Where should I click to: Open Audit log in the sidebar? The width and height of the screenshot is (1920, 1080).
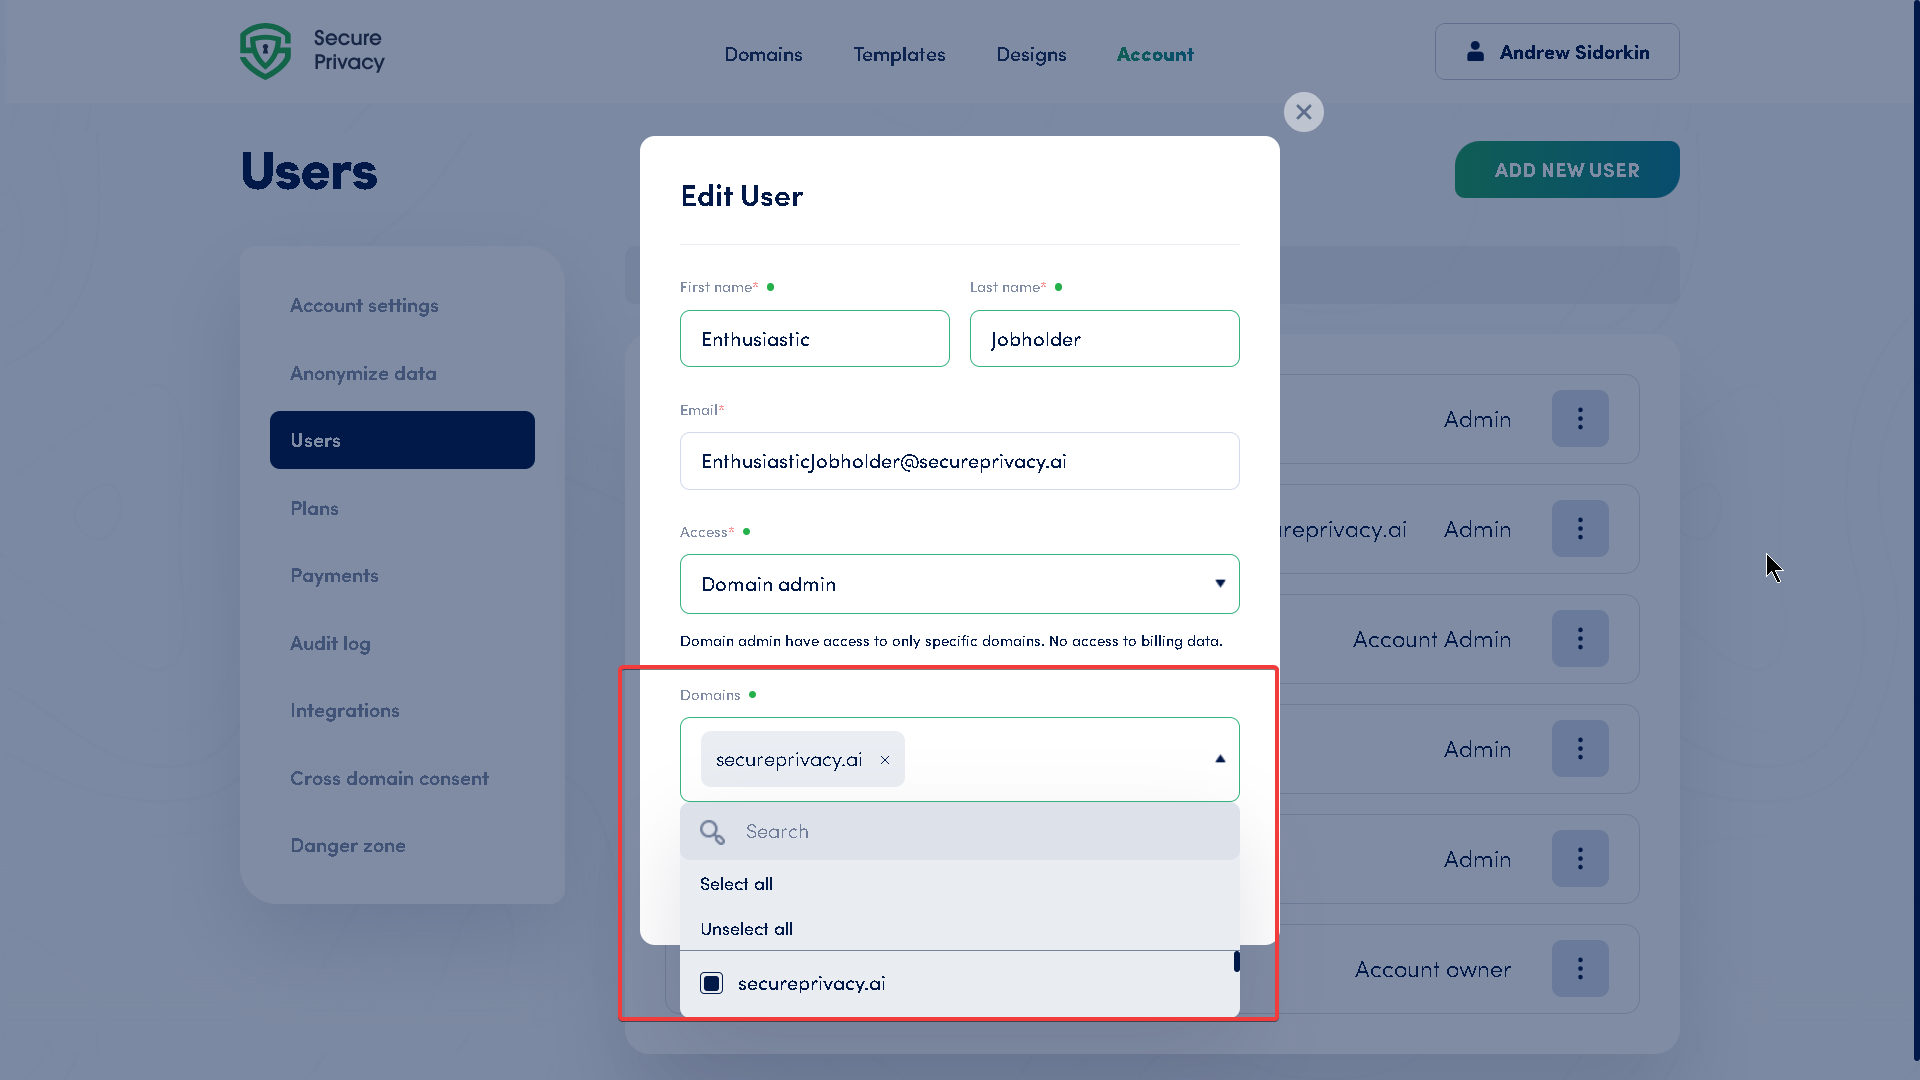point(330,644)
